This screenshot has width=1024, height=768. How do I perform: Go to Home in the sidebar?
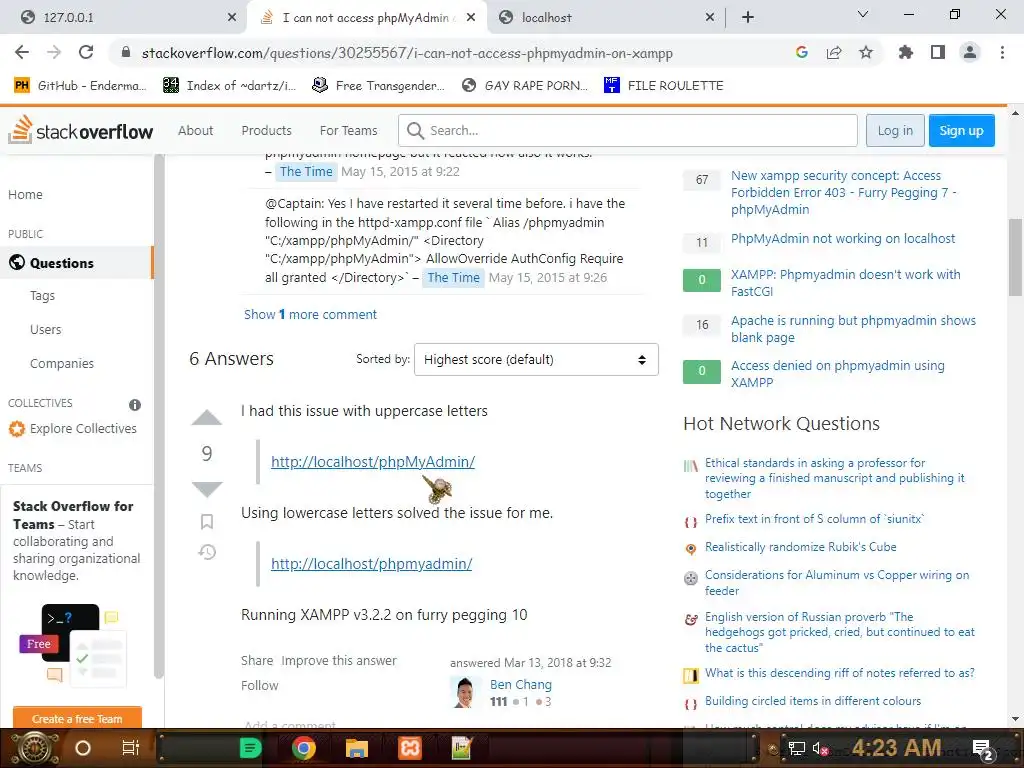click(25, 194)
